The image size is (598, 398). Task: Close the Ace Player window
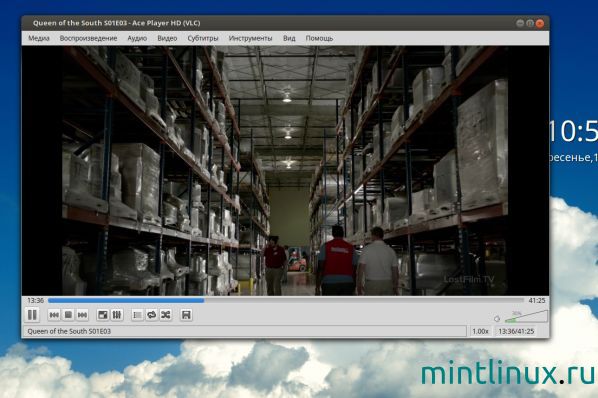[540, 23]
